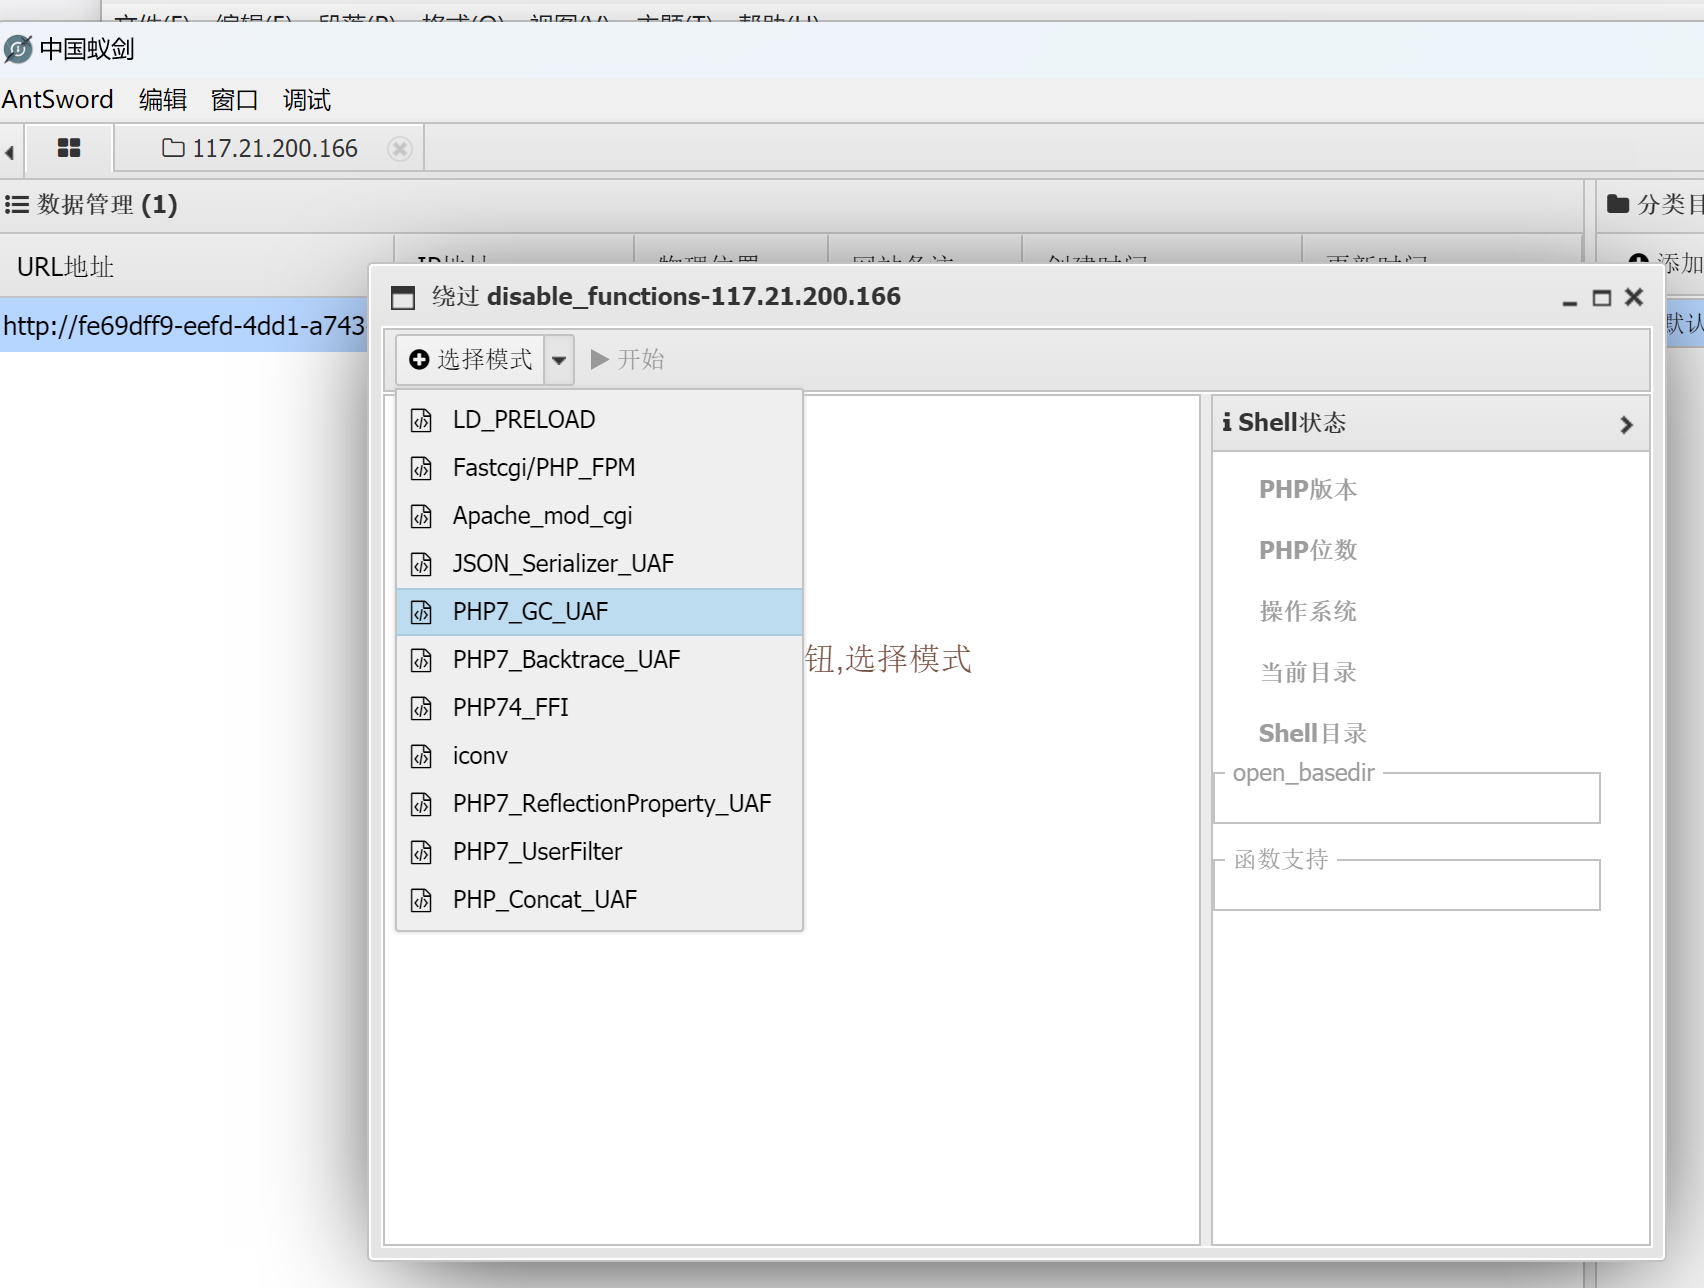Viewport: 1704px width, 1288px height.
Task: Click the open_basedir field box
Action: (1406, 798)
